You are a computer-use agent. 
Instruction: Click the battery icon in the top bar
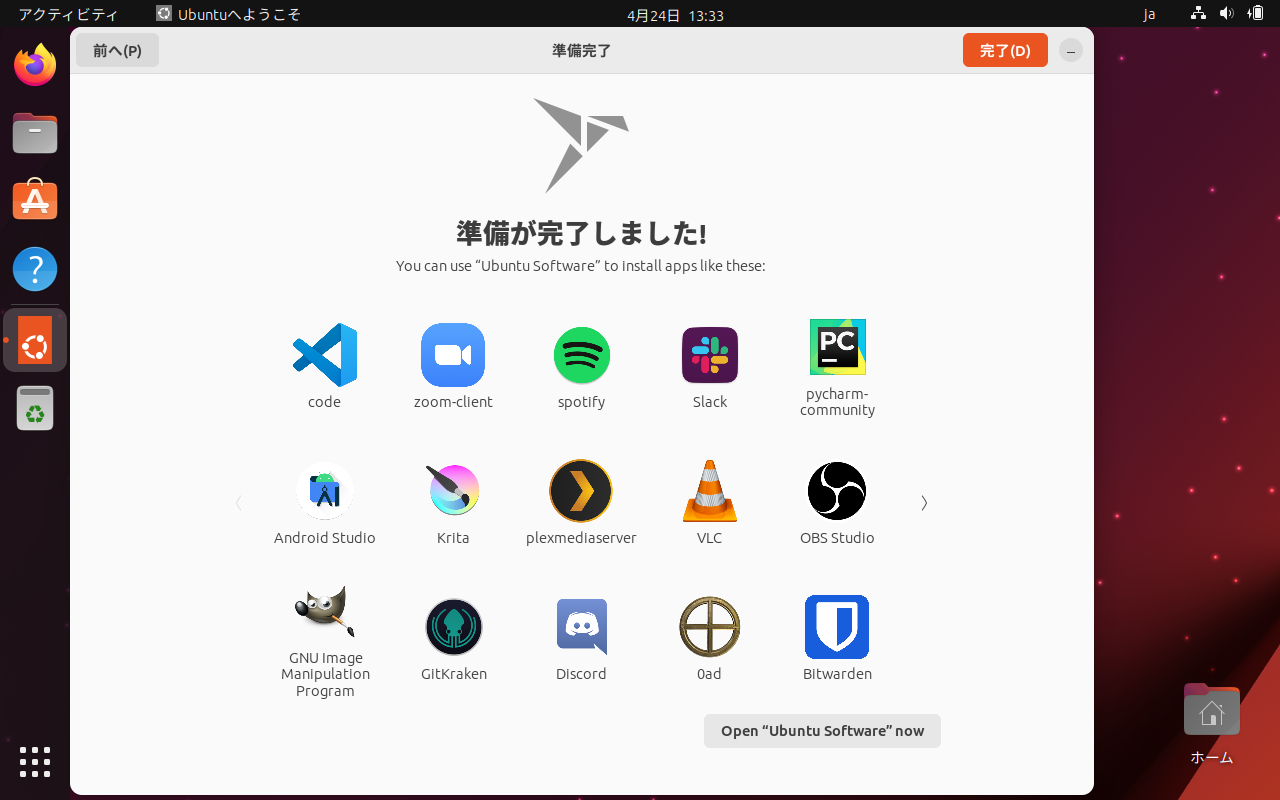pyautogui.click(x=1256, y=14)
